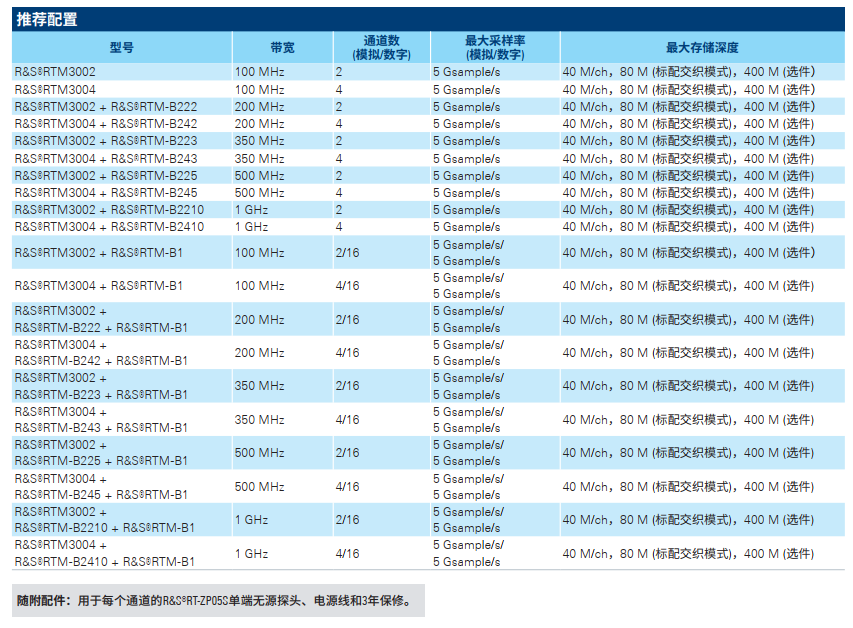The height and width of the screenshot is (628, 853).
Task: Click 2/16 in the RTM3002 + RTM-B2210 + RTM-B1 row
Action: (347, 520)
